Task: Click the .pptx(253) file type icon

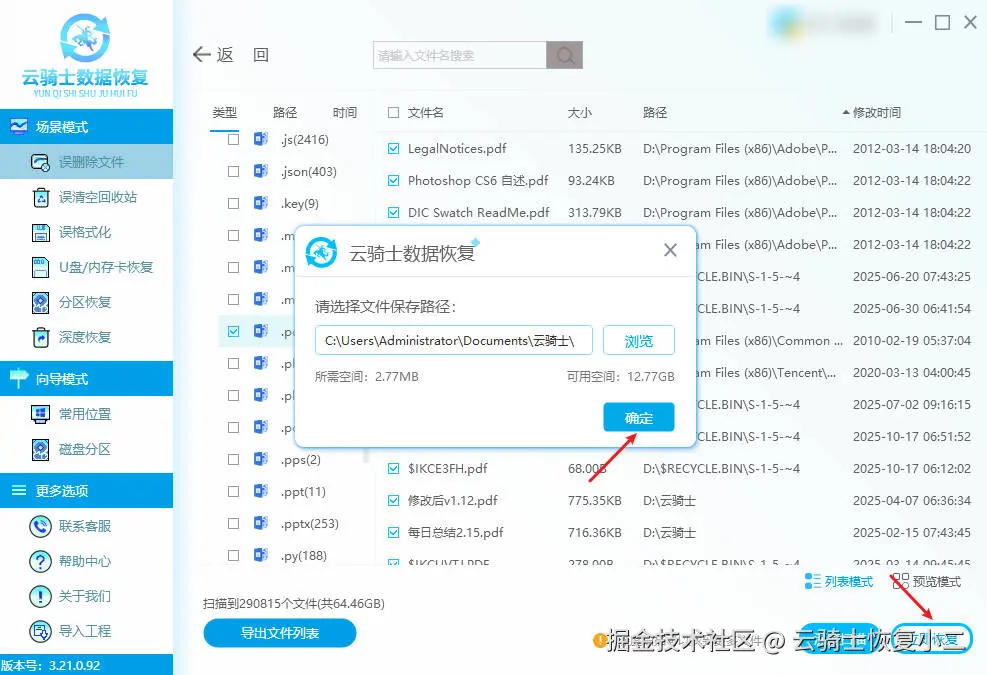Action: (261, 523)
